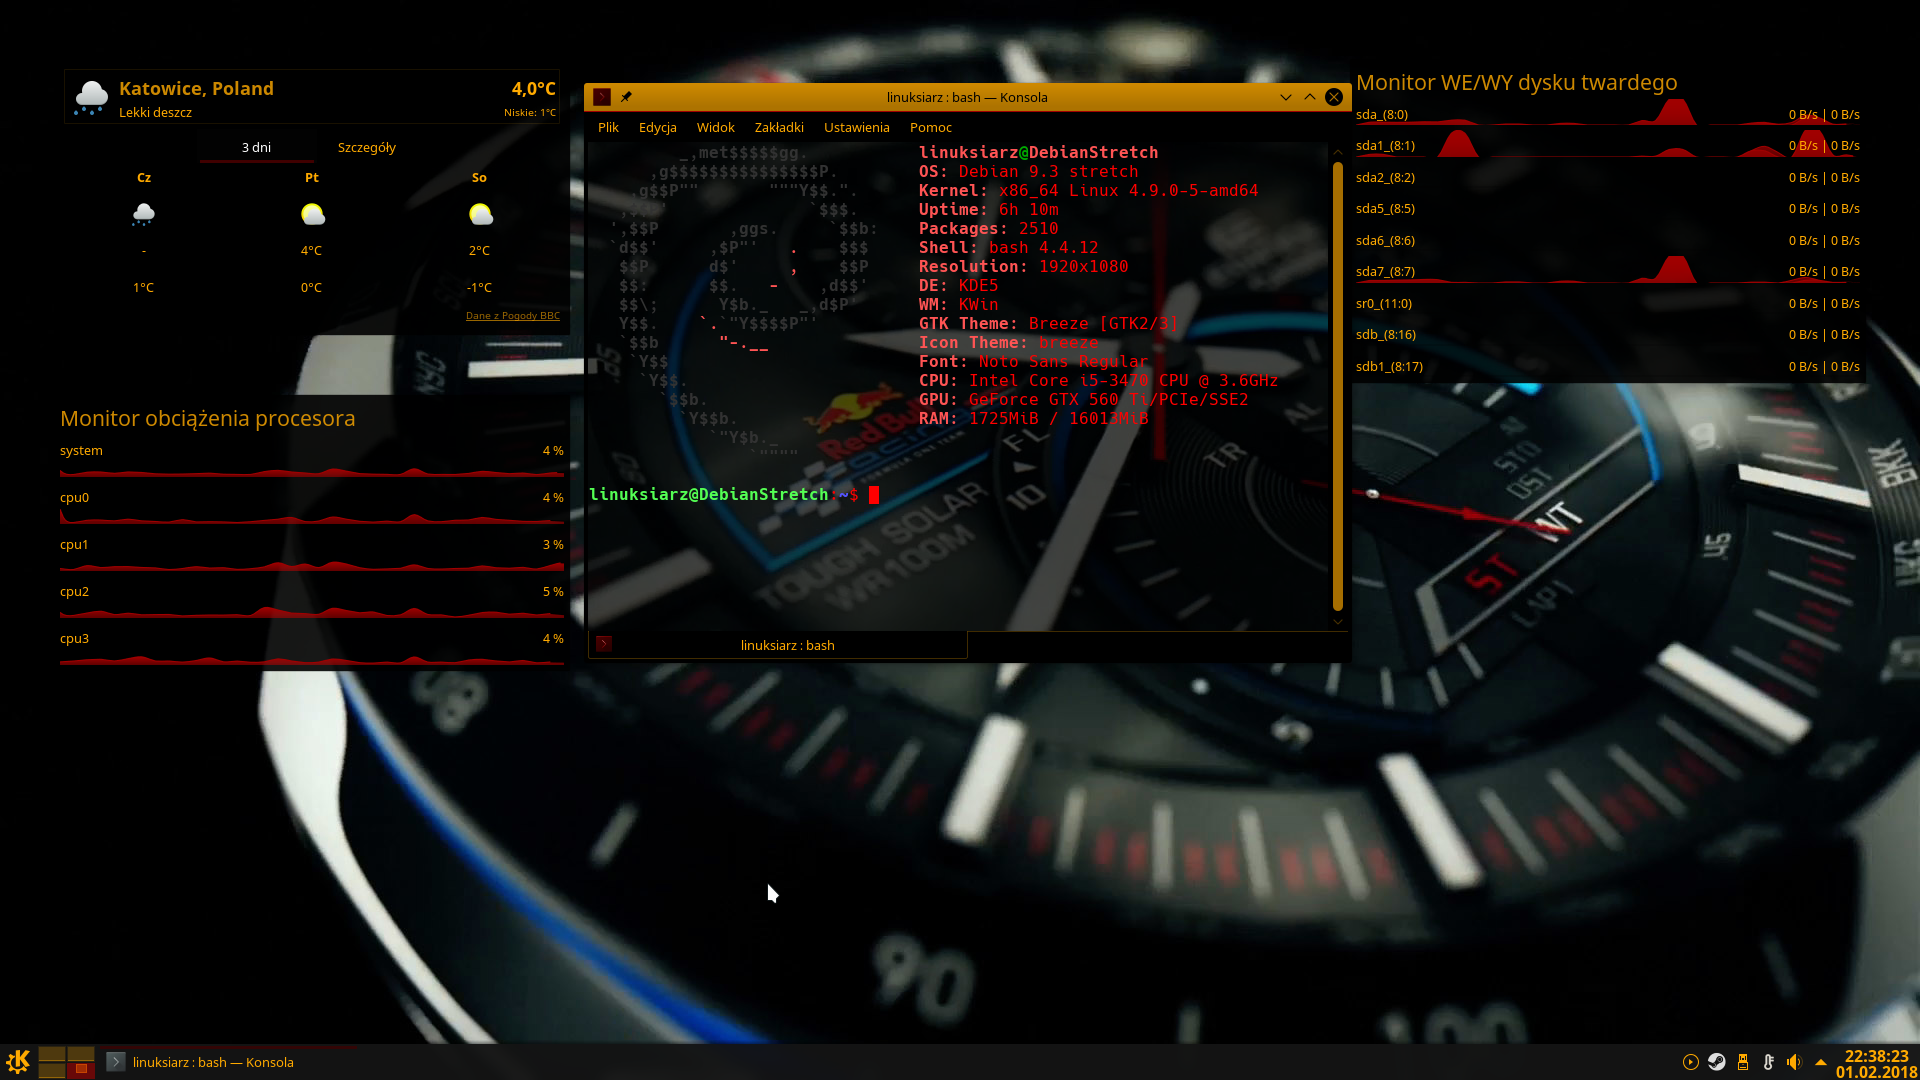Open the Steam tray icon
This screenshot has width=1920, height=1080.
(x=1716, y=1062)
